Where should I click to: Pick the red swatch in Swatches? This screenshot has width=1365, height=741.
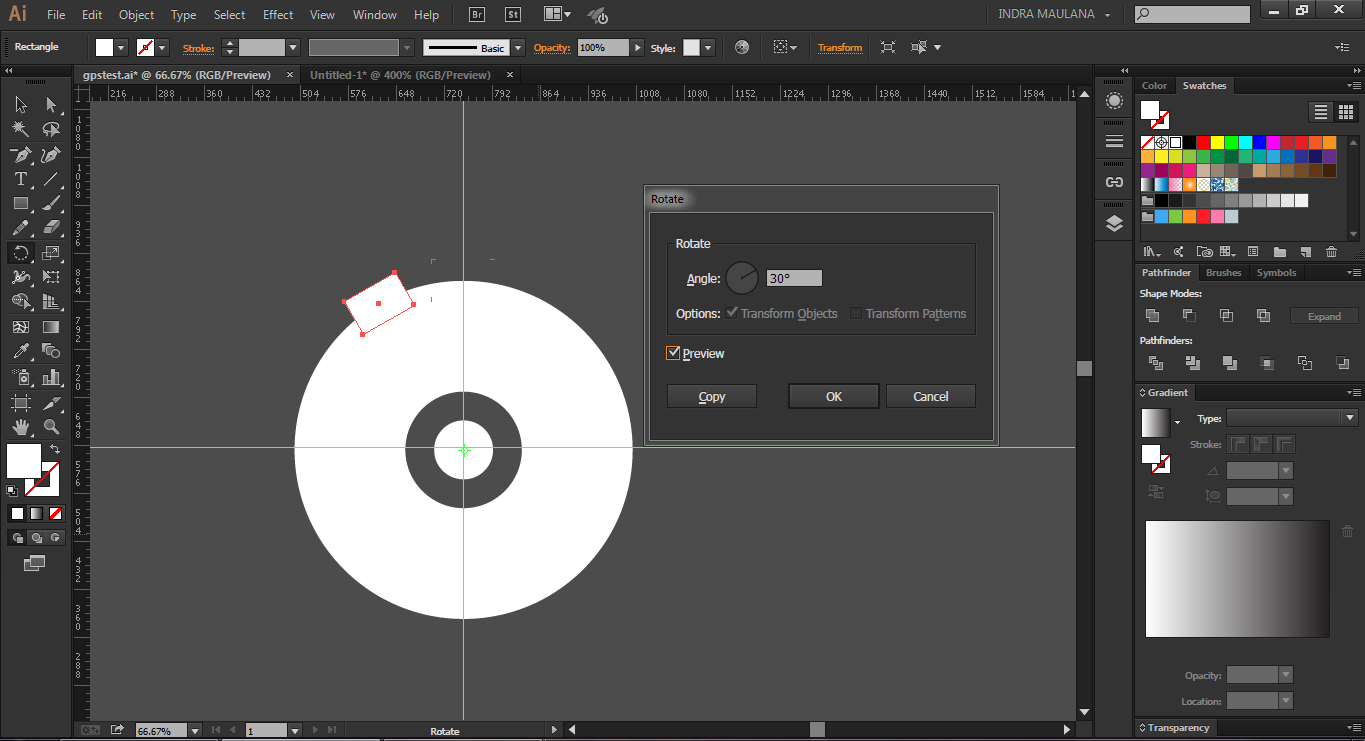1203,143
